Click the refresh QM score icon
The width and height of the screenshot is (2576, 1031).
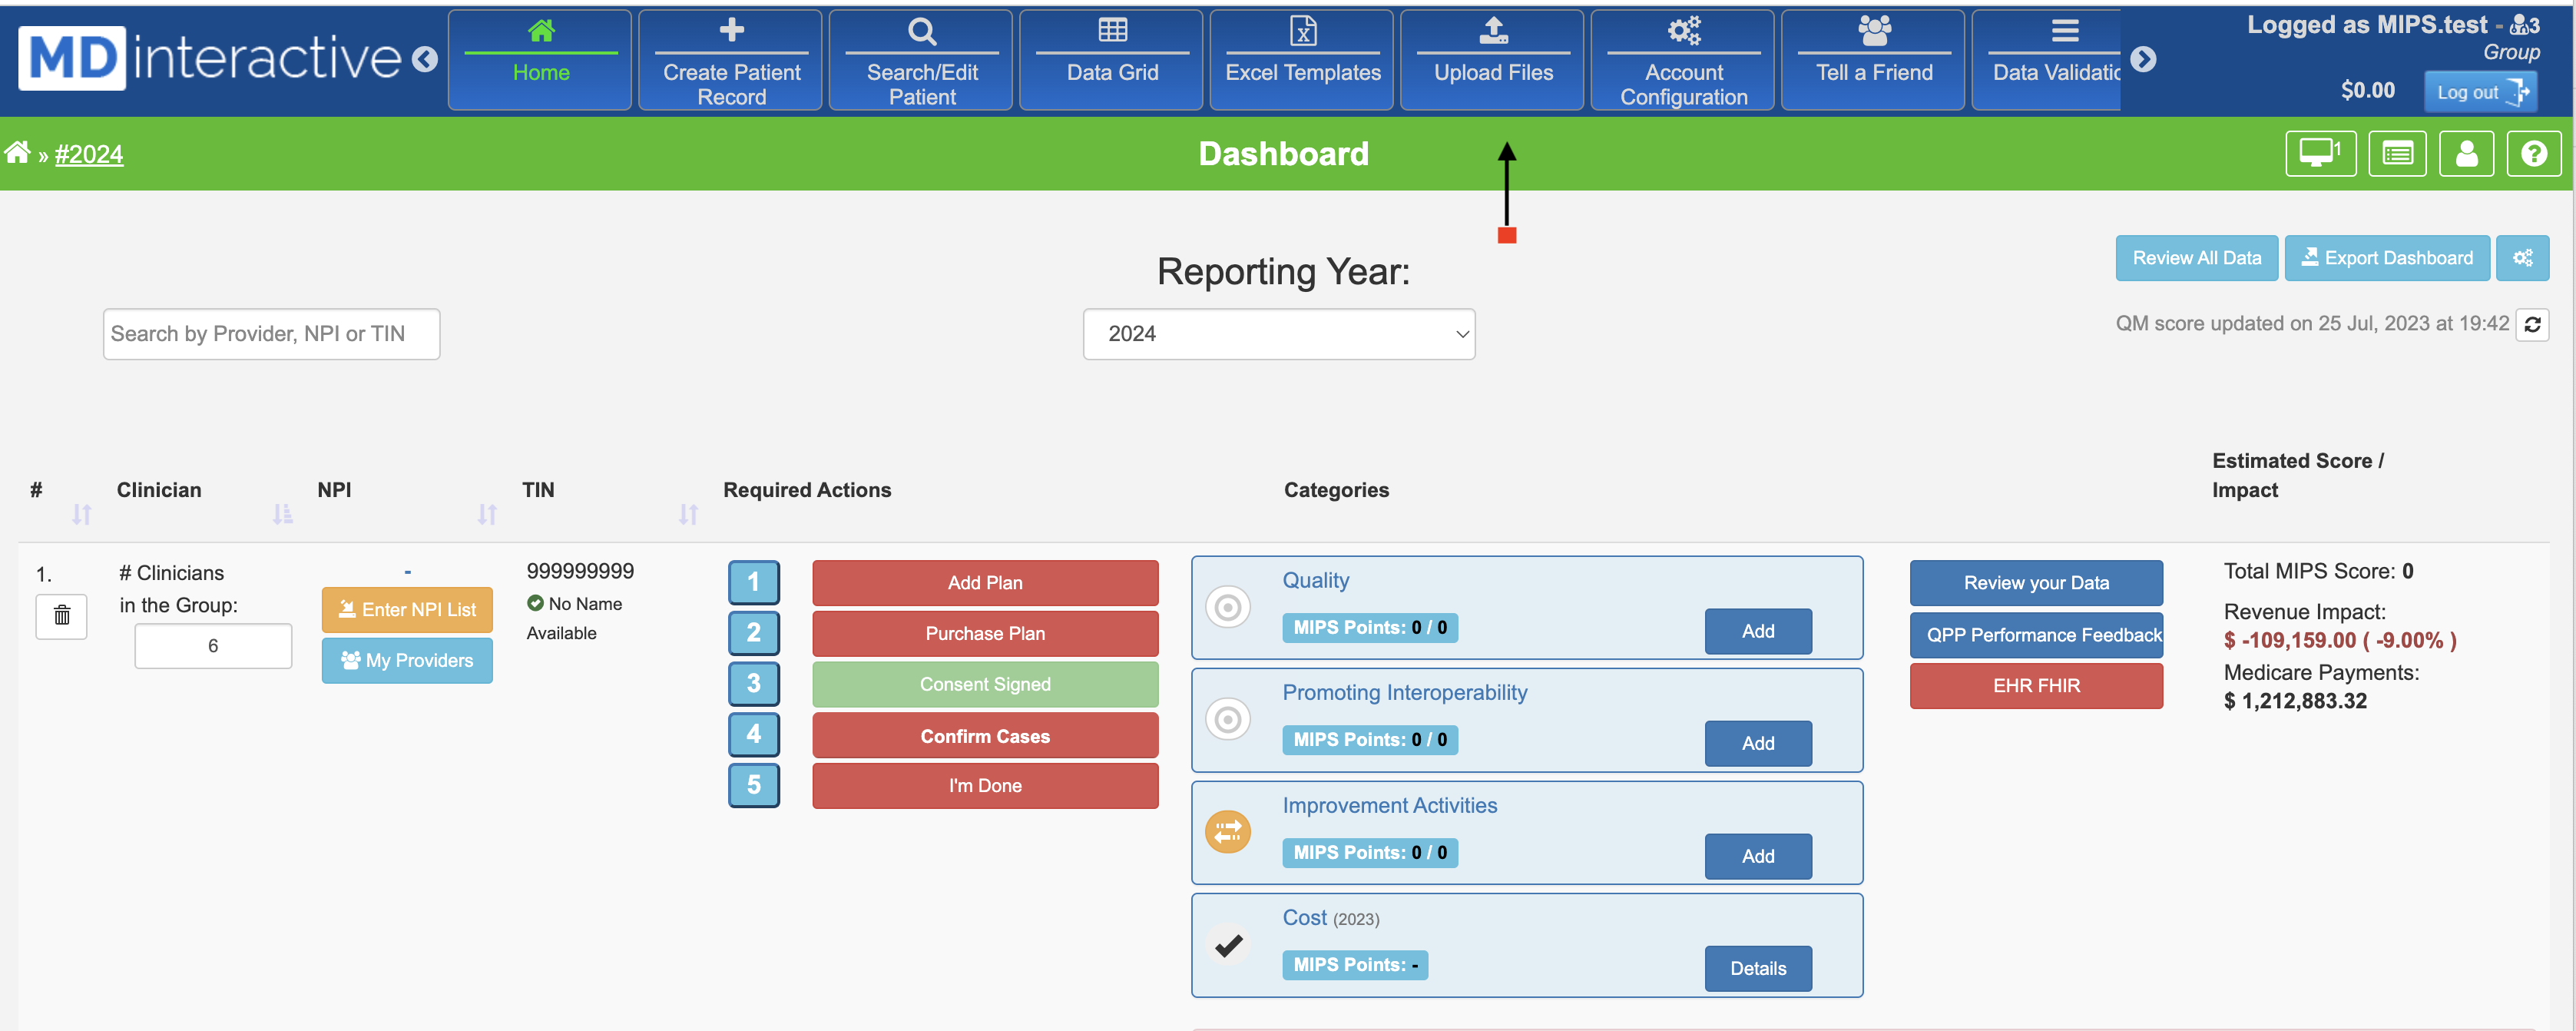pos(2532,324)
